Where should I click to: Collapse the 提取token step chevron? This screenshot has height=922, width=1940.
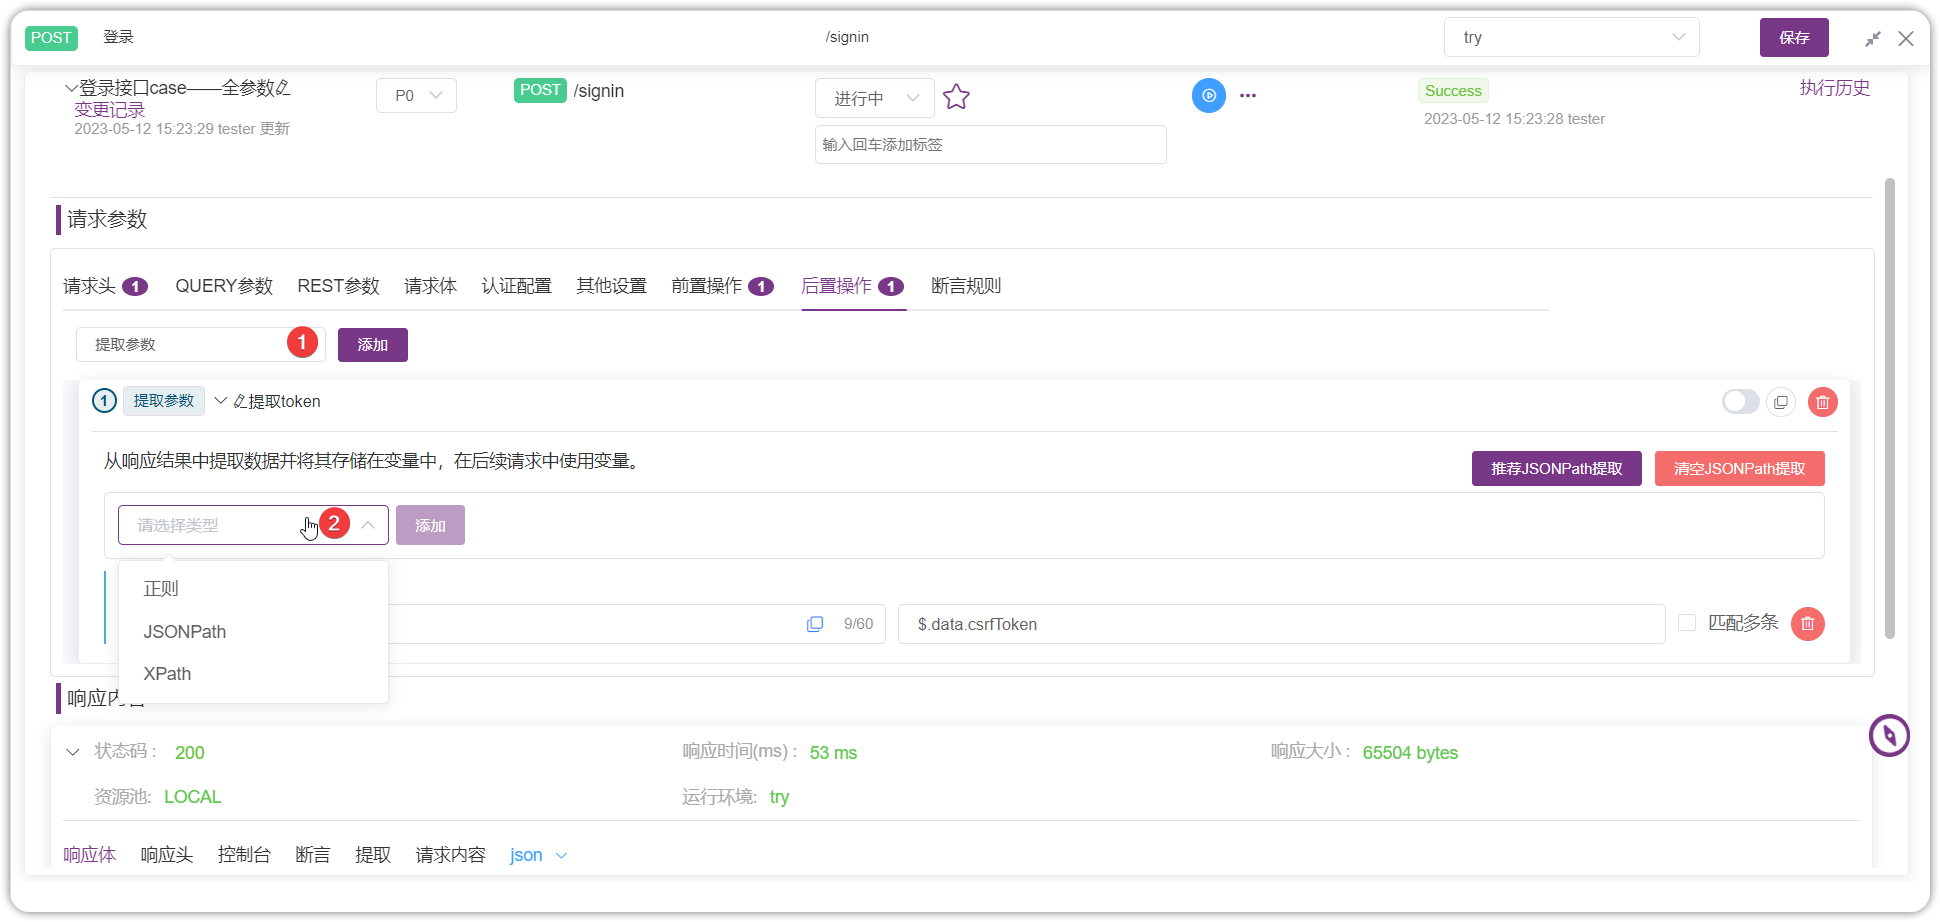221,401
